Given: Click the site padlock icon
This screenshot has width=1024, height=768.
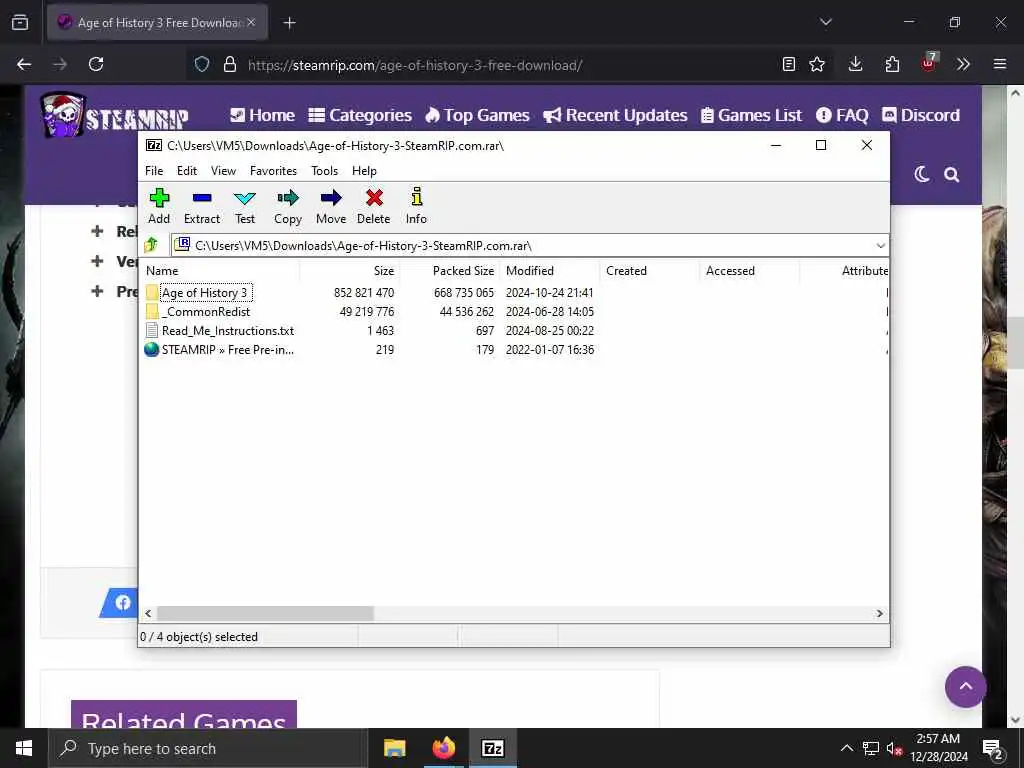Looking at the screenshot, I should click(x=230, y=65).
